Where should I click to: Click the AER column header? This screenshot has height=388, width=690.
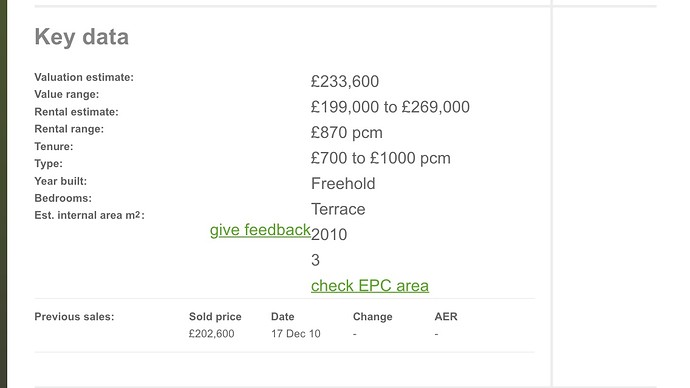pyautogui.click(x=446, y=317)
